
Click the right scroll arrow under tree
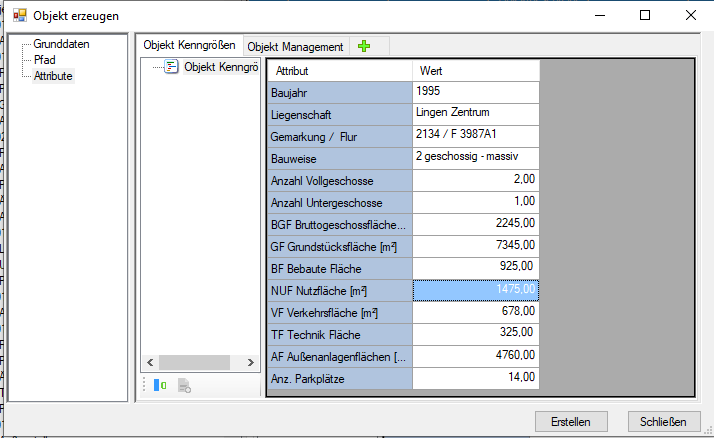tap(250, 362)
